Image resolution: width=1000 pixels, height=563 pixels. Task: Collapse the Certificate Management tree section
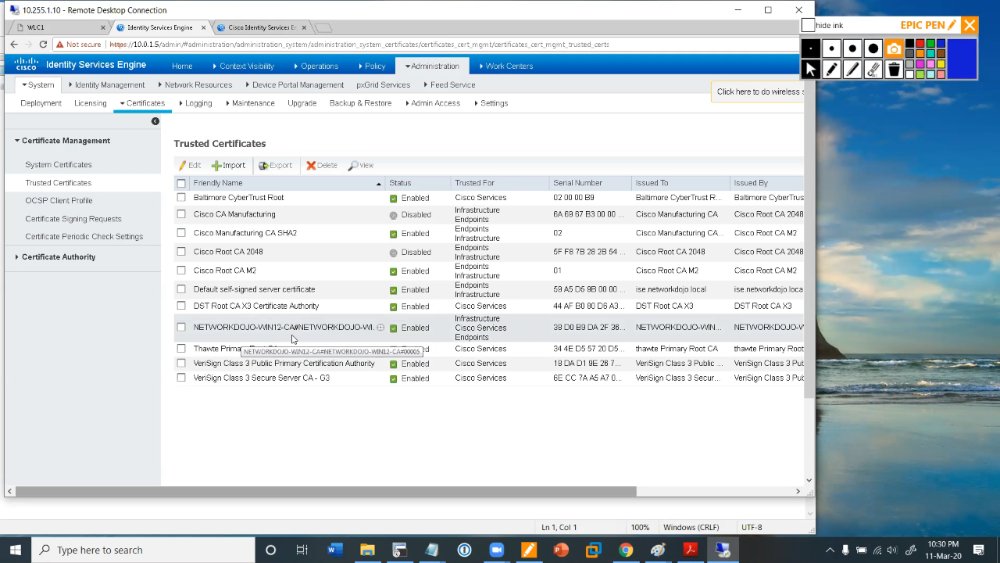(17, 140)
